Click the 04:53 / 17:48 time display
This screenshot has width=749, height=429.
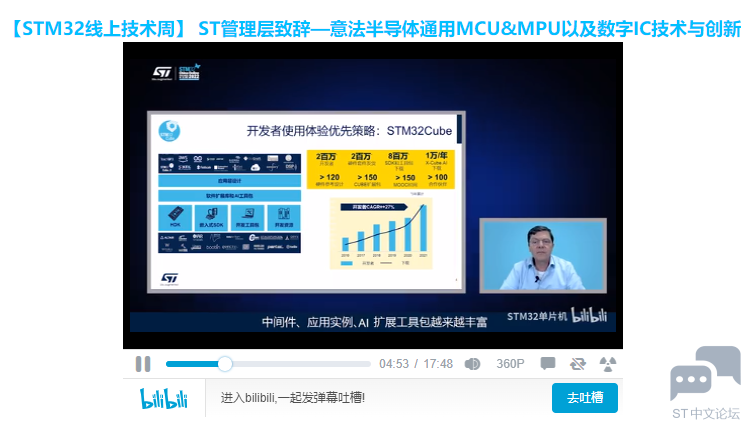(416, 364)
